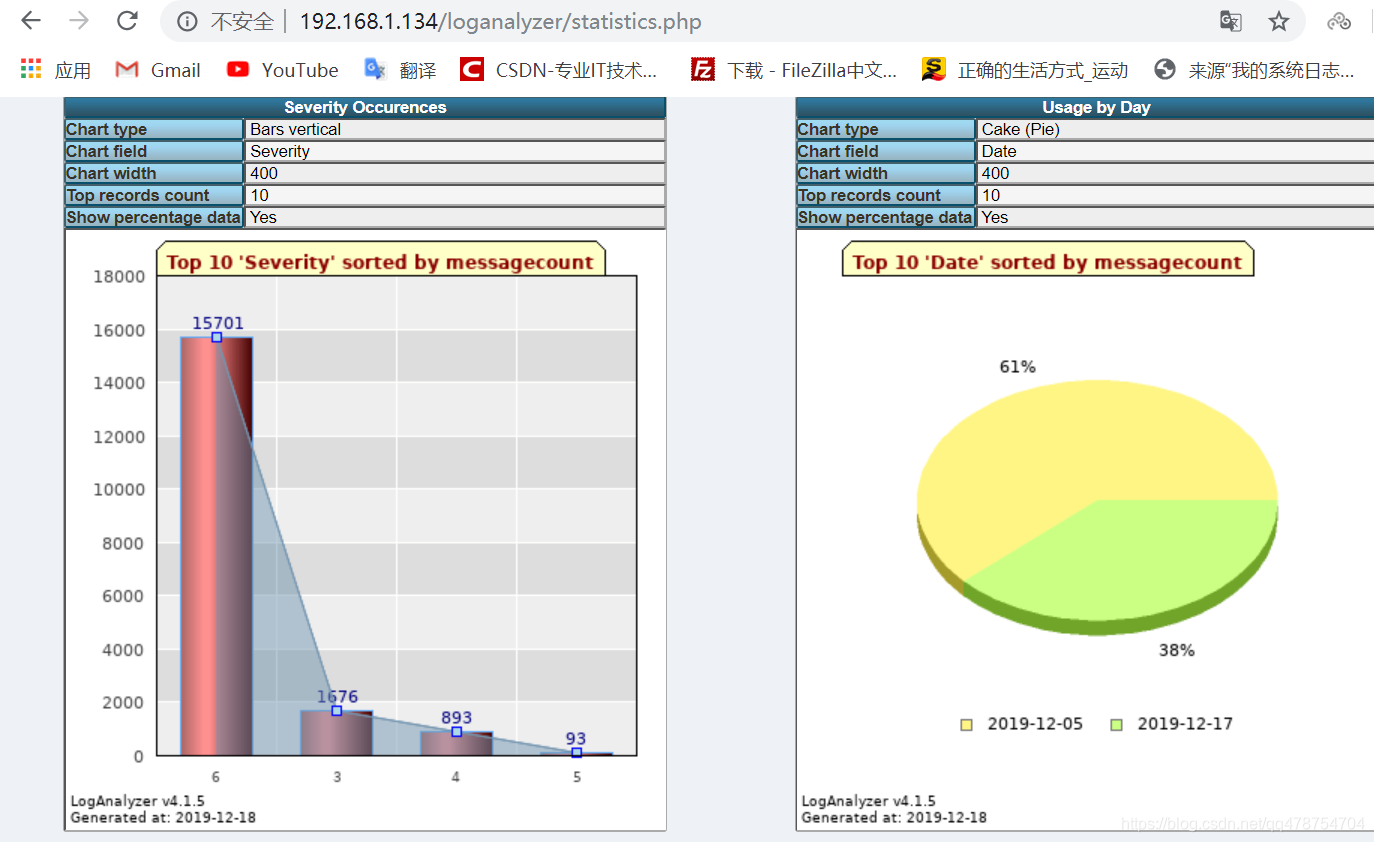Open the 来源"我的系统日志 bookmark
The image size is (1374, 842).
1254,69
